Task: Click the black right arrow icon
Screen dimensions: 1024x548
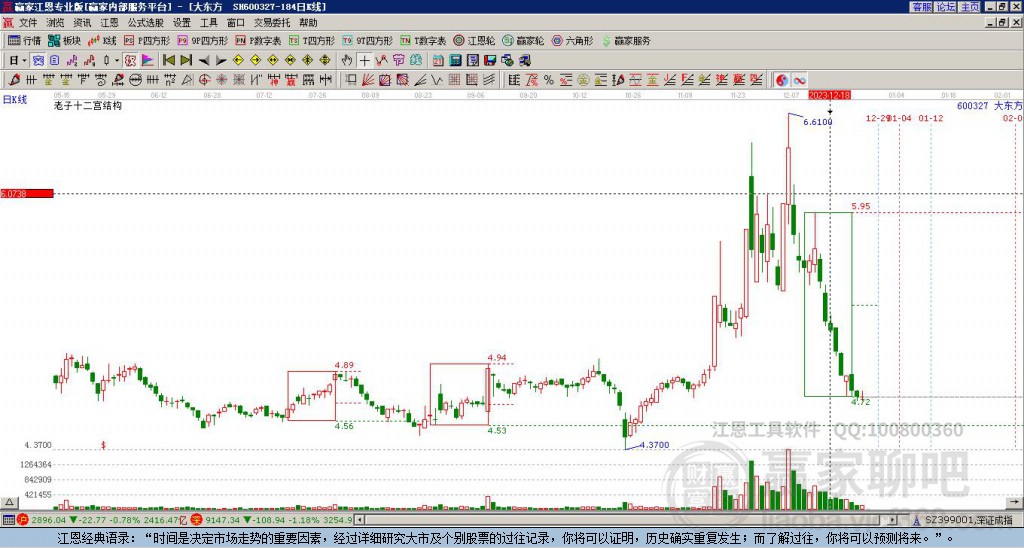Action: click(x=221, y=61)
